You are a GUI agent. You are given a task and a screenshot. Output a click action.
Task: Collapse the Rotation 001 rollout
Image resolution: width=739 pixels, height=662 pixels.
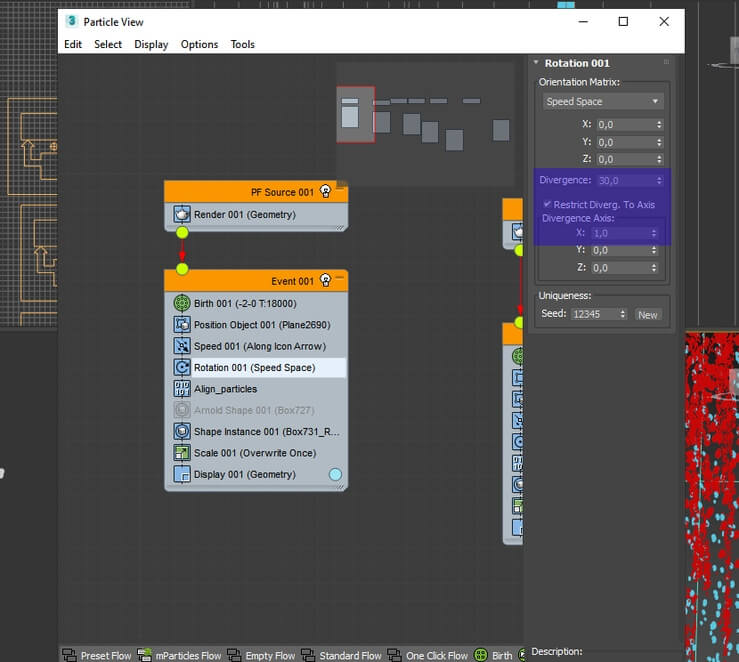tap(536, 63)
